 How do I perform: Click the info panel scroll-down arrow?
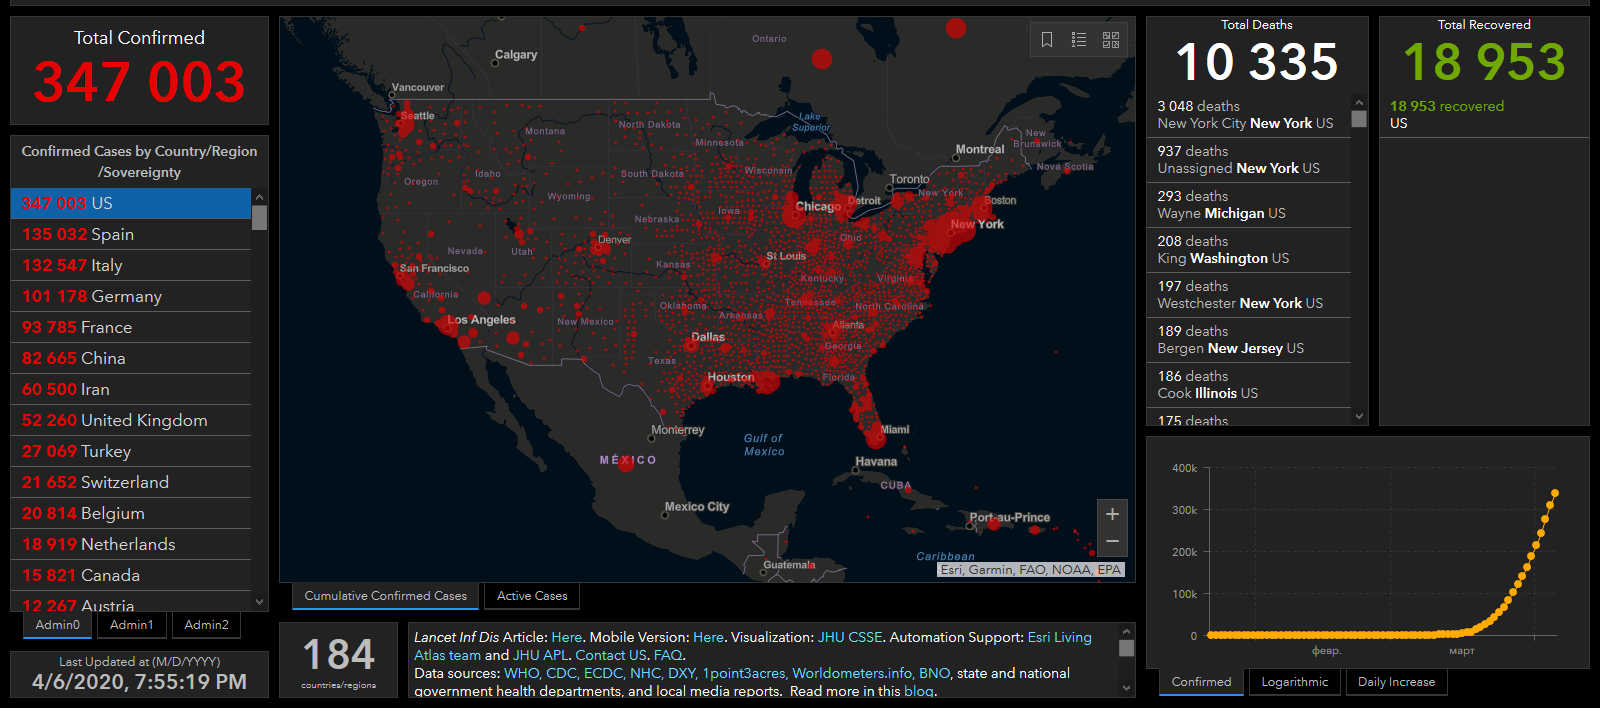(x=1127, y=688)
